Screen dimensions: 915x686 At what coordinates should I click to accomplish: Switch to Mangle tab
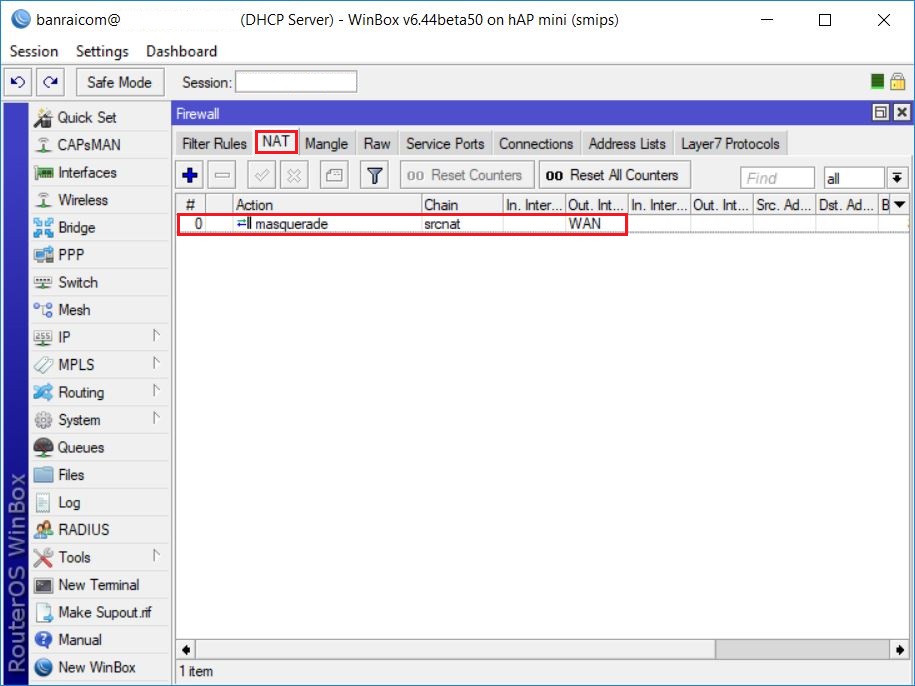(326, 144)
